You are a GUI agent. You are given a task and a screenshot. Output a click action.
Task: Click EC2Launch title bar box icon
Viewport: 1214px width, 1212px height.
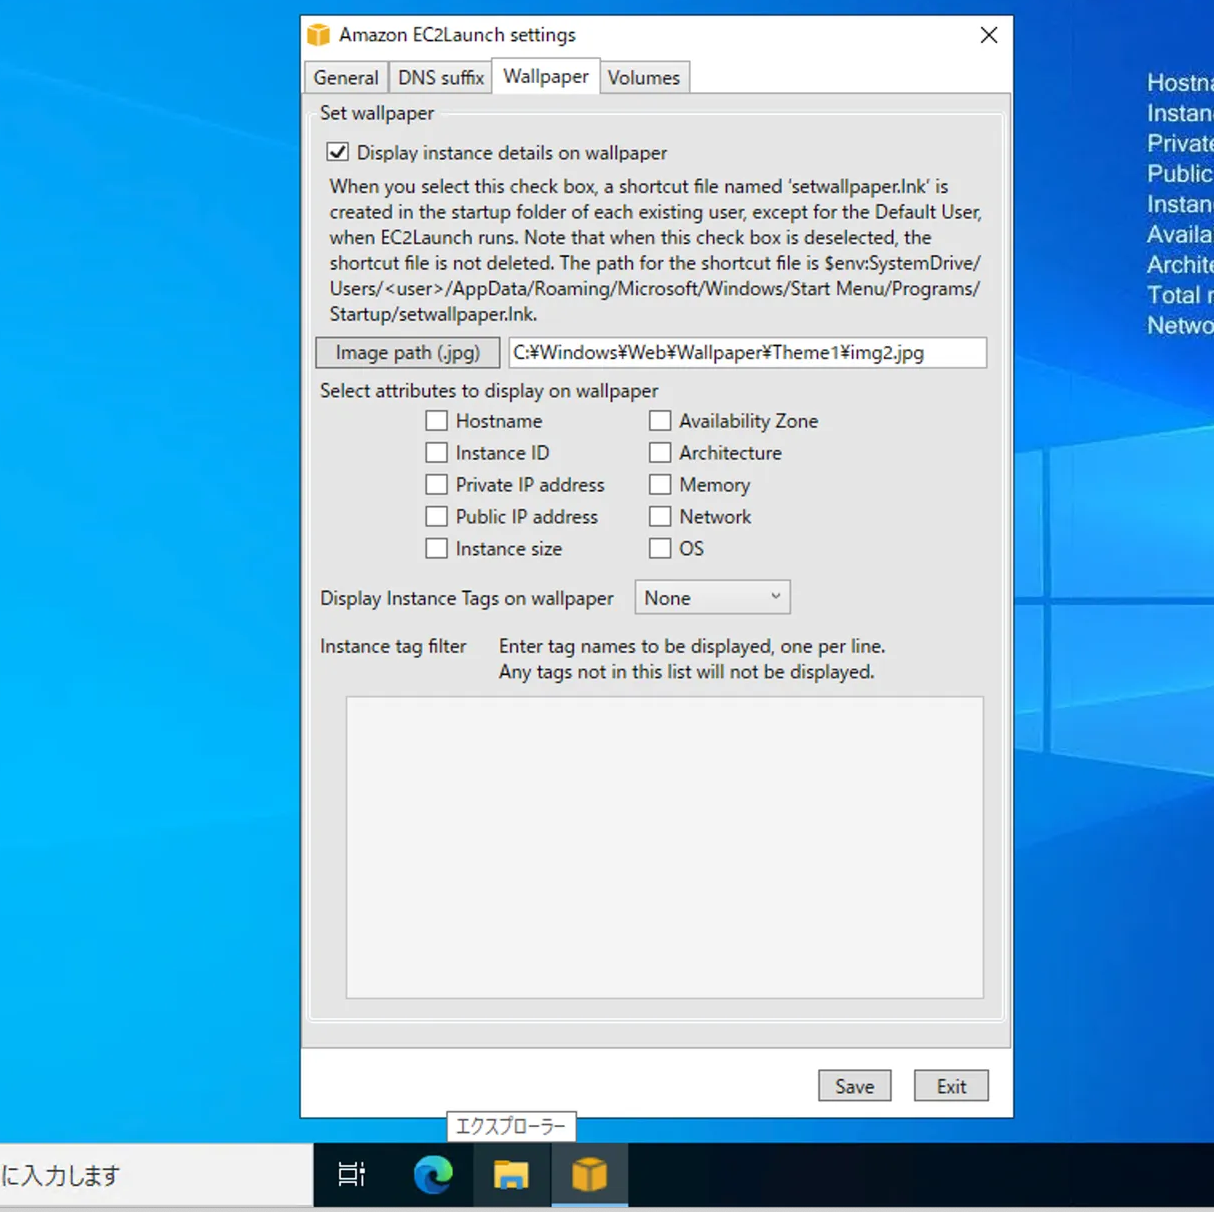(319, 35)
